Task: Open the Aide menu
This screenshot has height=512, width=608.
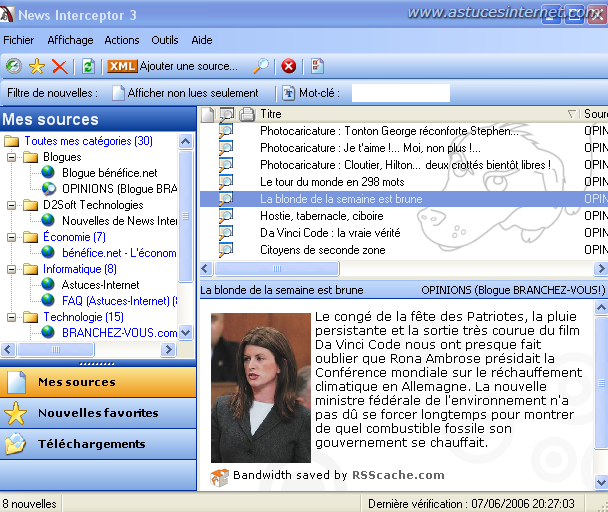Action: tap(202, 40)
